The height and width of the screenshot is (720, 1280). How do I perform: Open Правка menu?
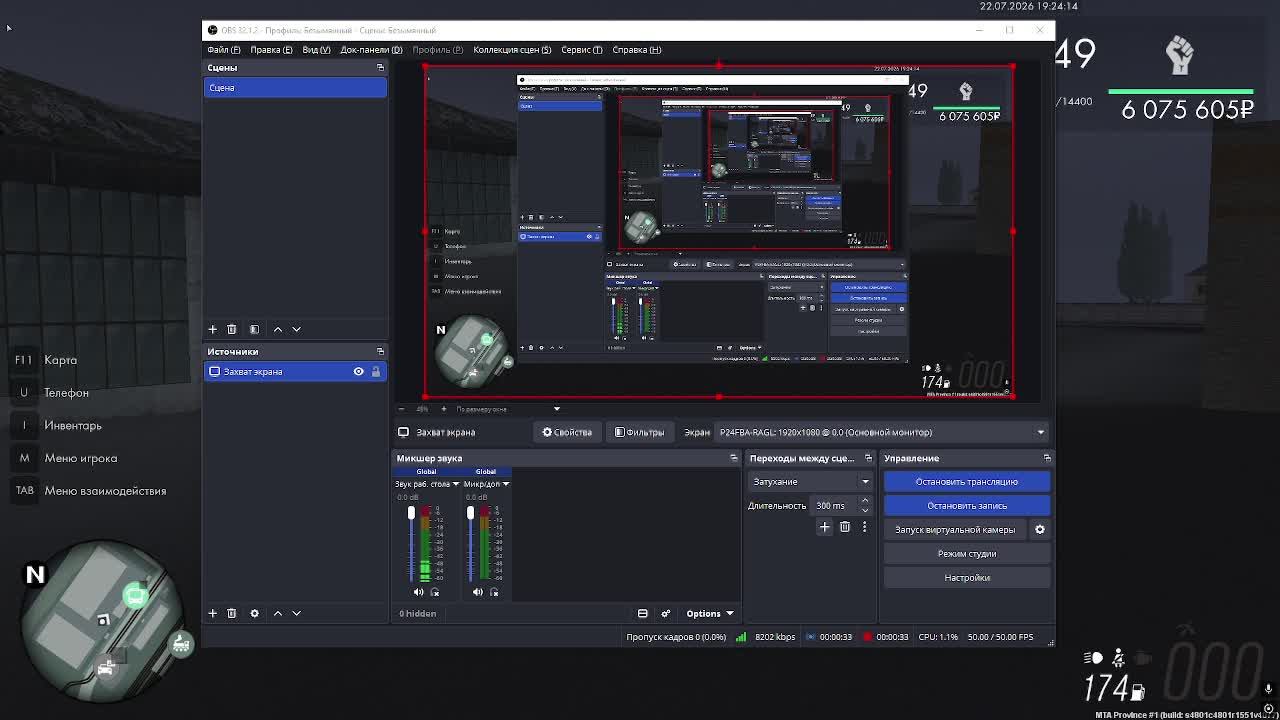271,50
